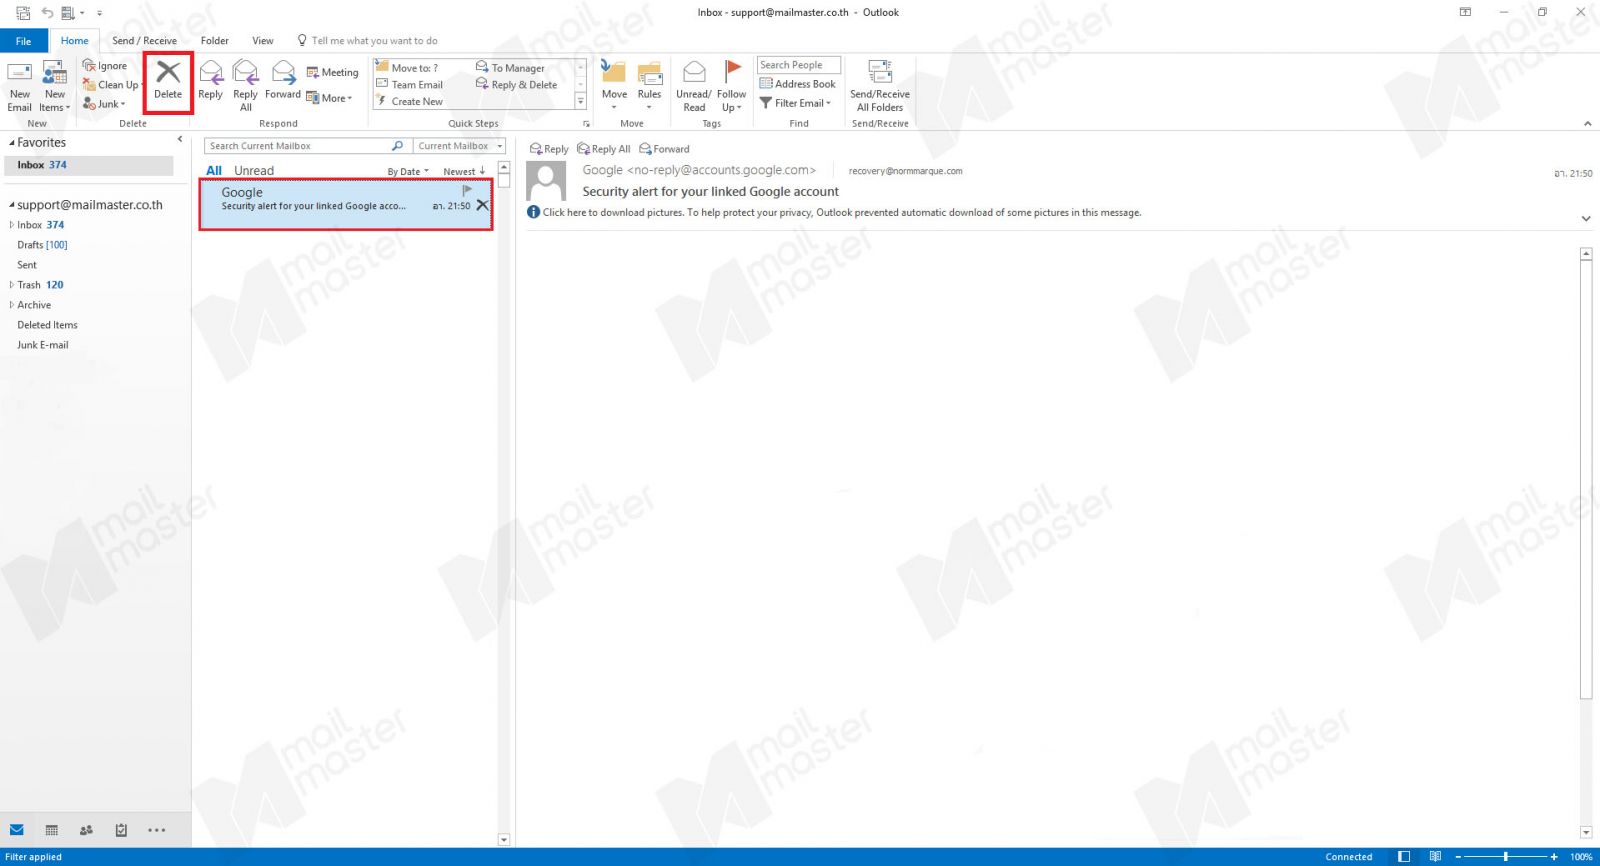Click the zoom slider handle
This screenshot has width=1600, height=866.
tap(1505, 857)
